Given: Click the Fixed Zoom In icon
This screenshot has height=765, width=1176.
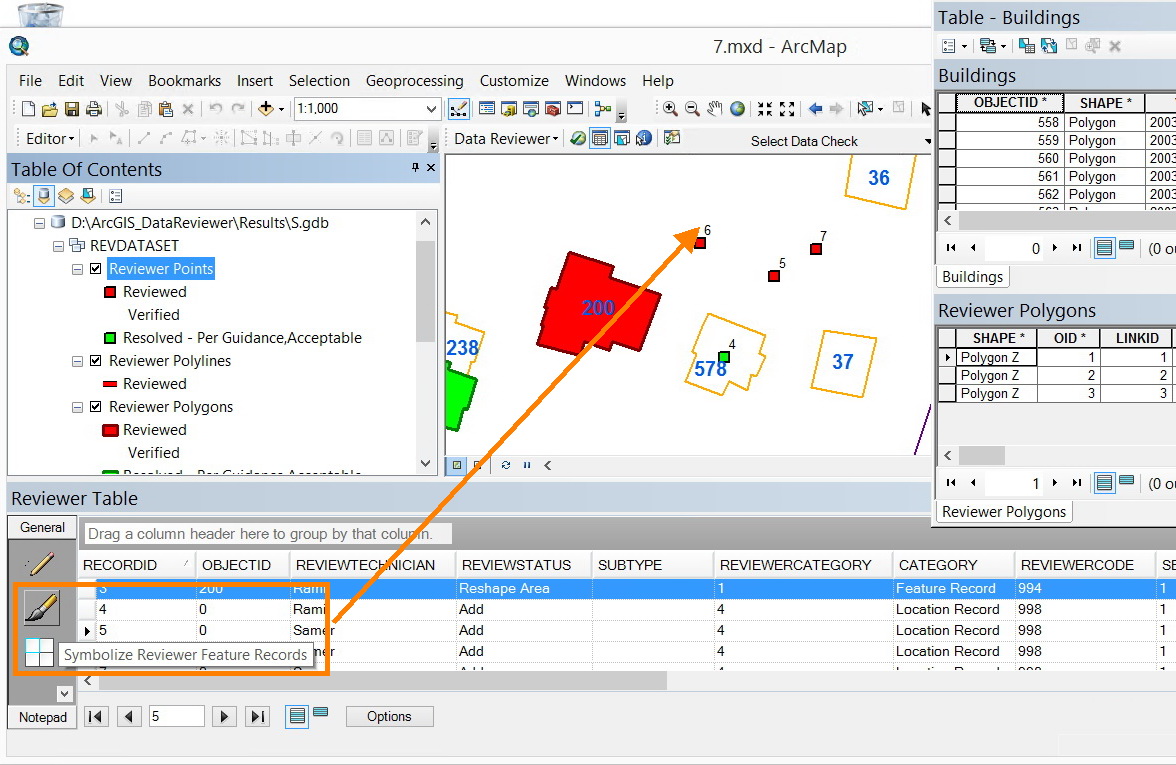Looking at the screenshot, I should [764, 109].
